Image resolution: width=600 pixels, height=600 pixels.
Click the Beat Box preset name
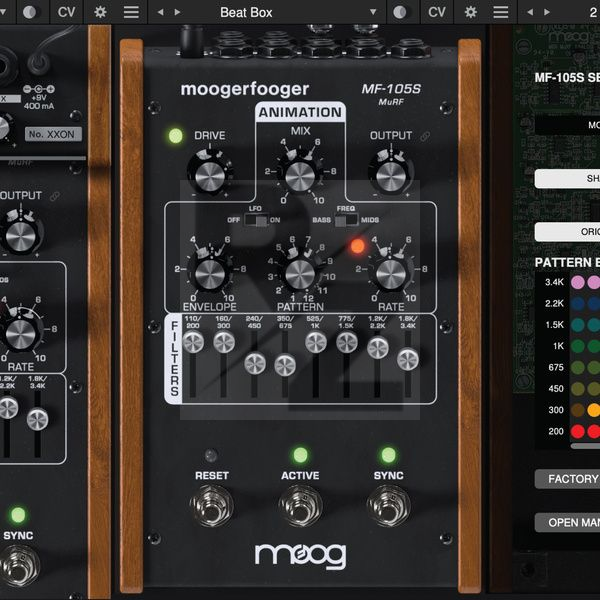pos(246,13)
